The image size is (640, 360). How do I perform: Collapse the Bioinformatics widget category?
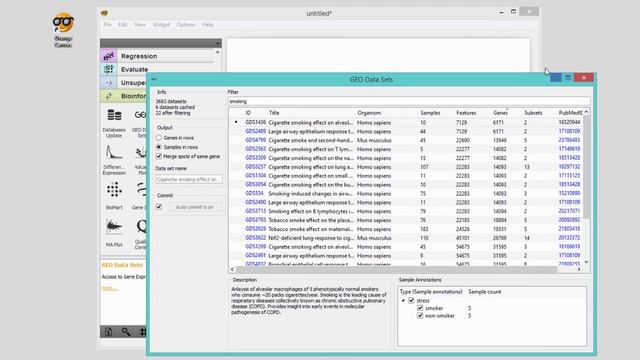[123, 96]
